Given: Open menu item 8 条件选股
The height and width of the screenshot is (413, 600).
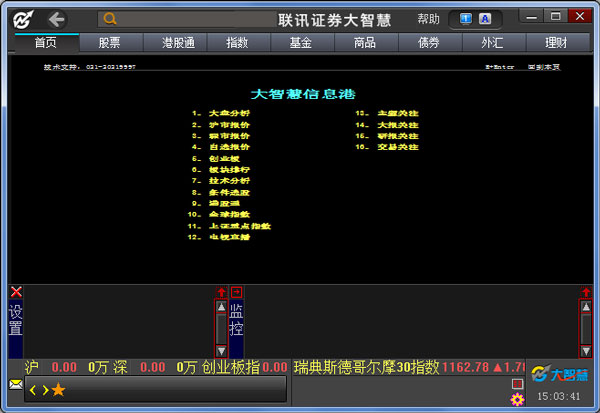Looking at the screenshot, I should (x=221, y=192).
